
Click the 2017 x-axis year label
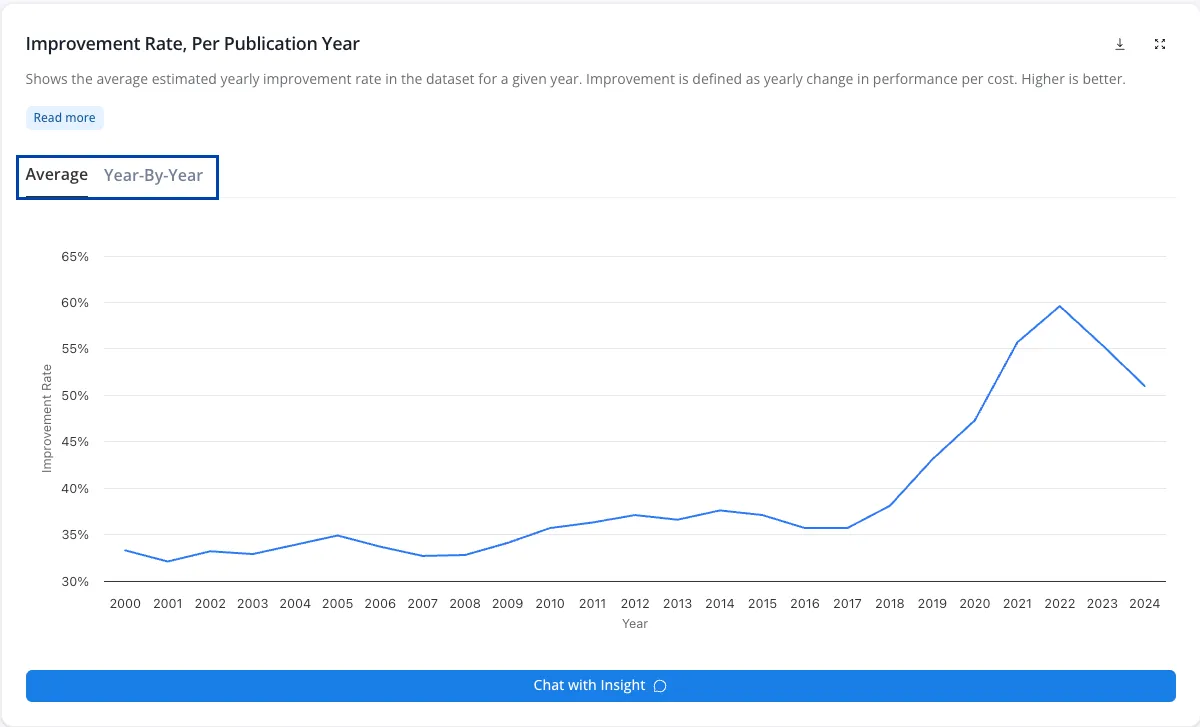pyautogui.click(x=847, y=604)
